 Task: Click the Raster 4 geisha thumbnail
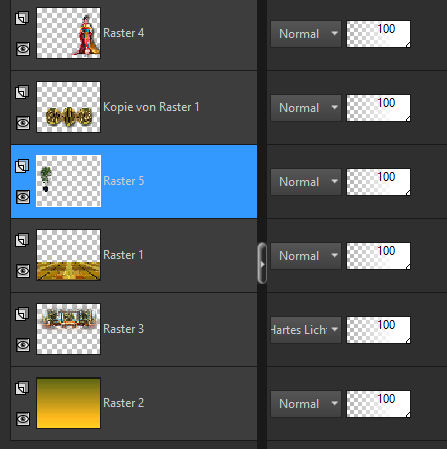[68, 33]
